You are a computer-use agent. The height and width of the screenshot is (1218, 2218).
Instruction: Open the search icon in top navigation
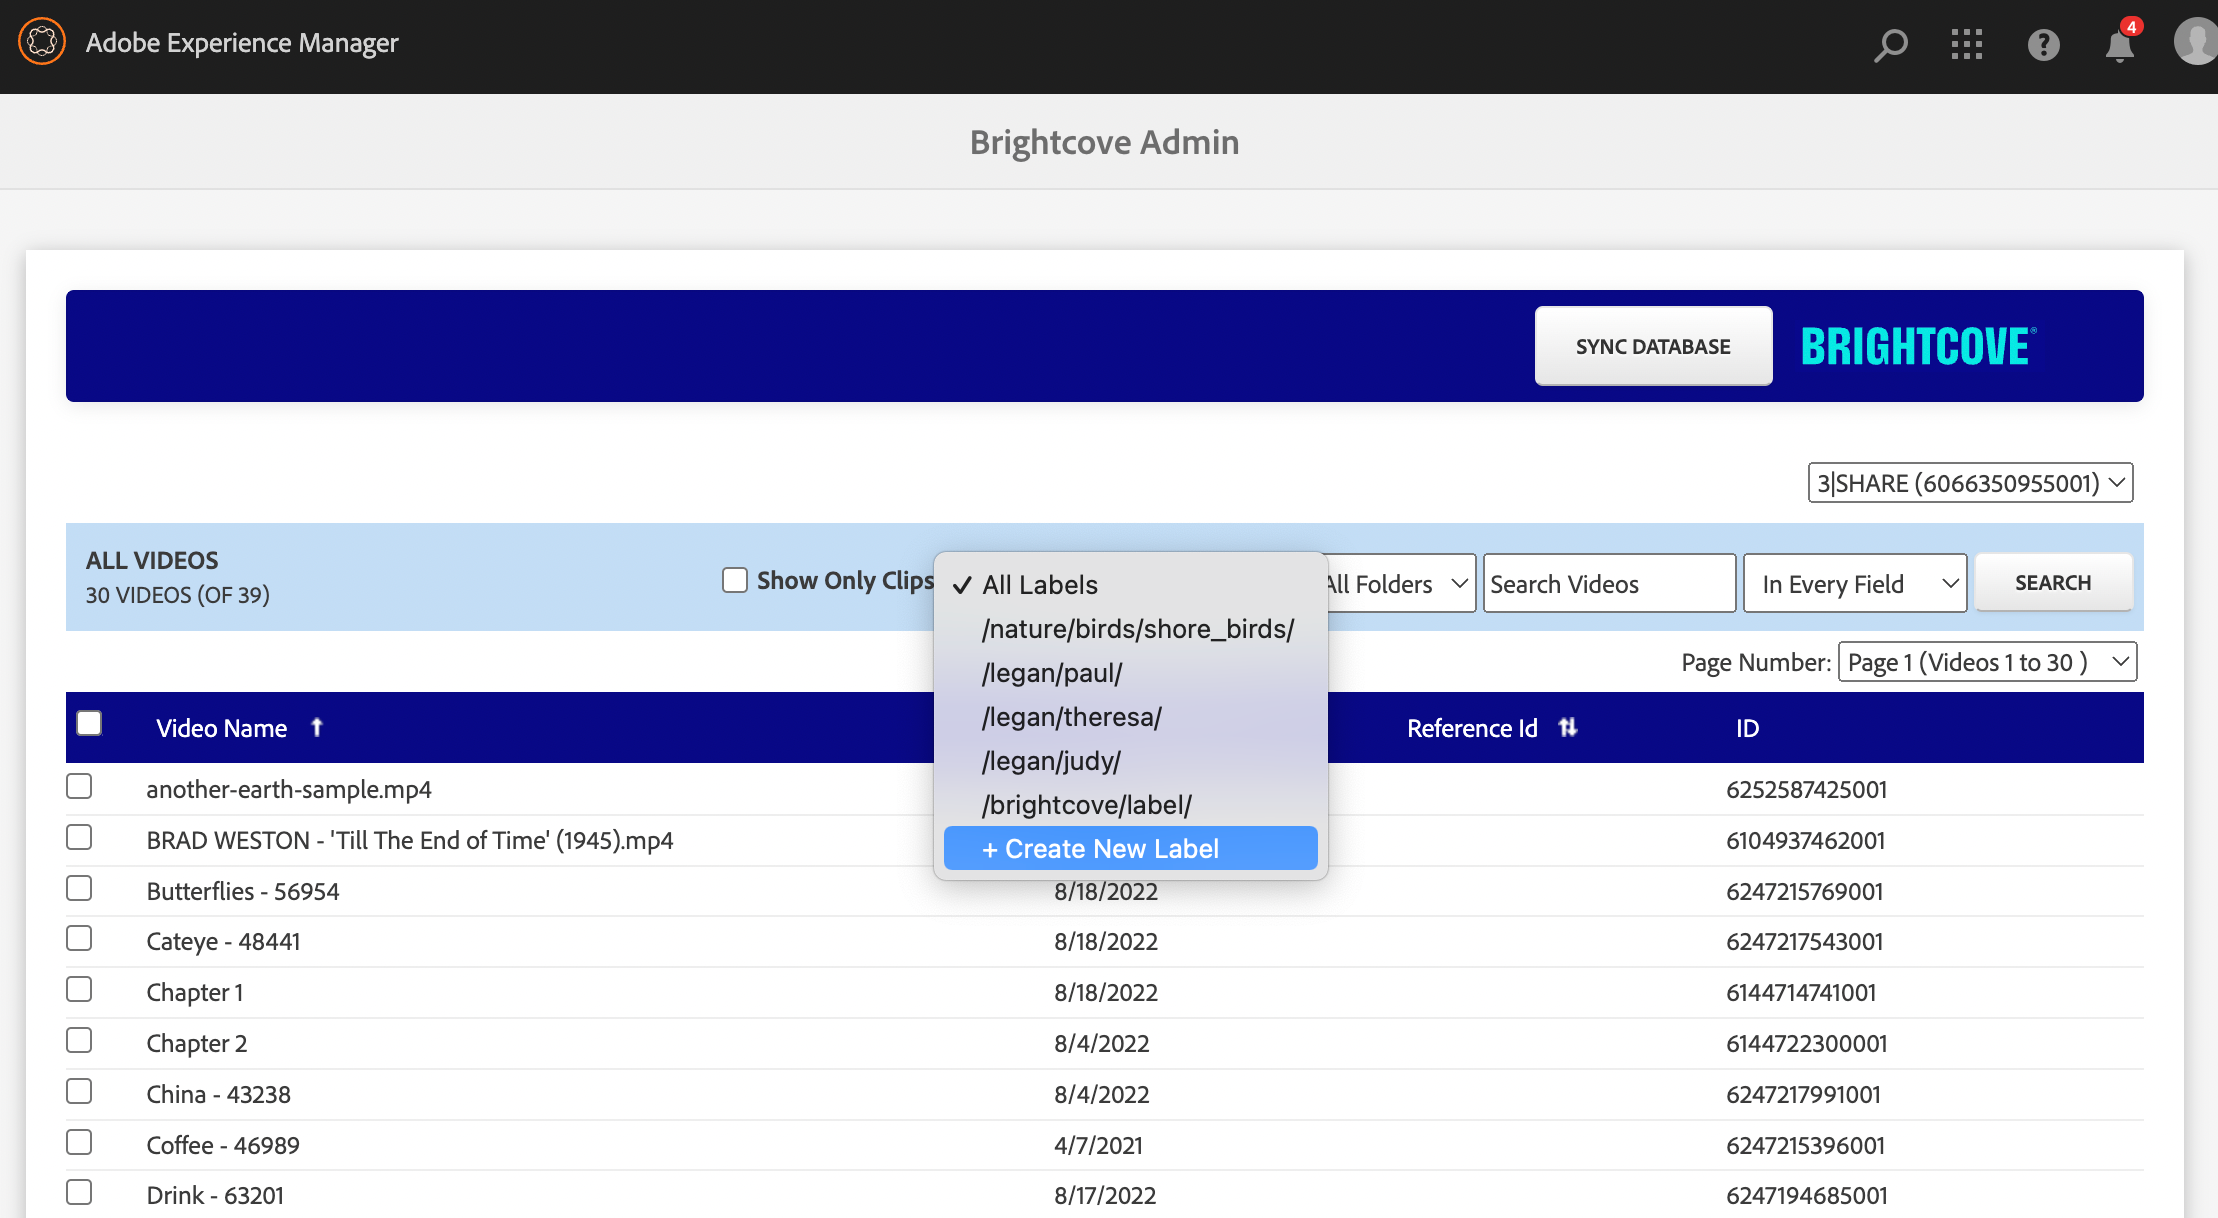(x=1893, y=42)
